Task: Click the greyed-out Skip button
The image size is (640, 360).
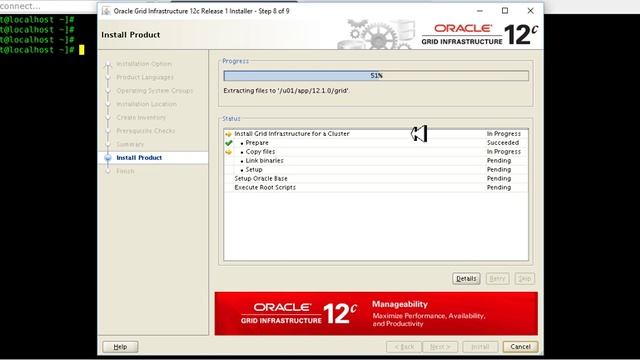Action: [x=524, y=278]
